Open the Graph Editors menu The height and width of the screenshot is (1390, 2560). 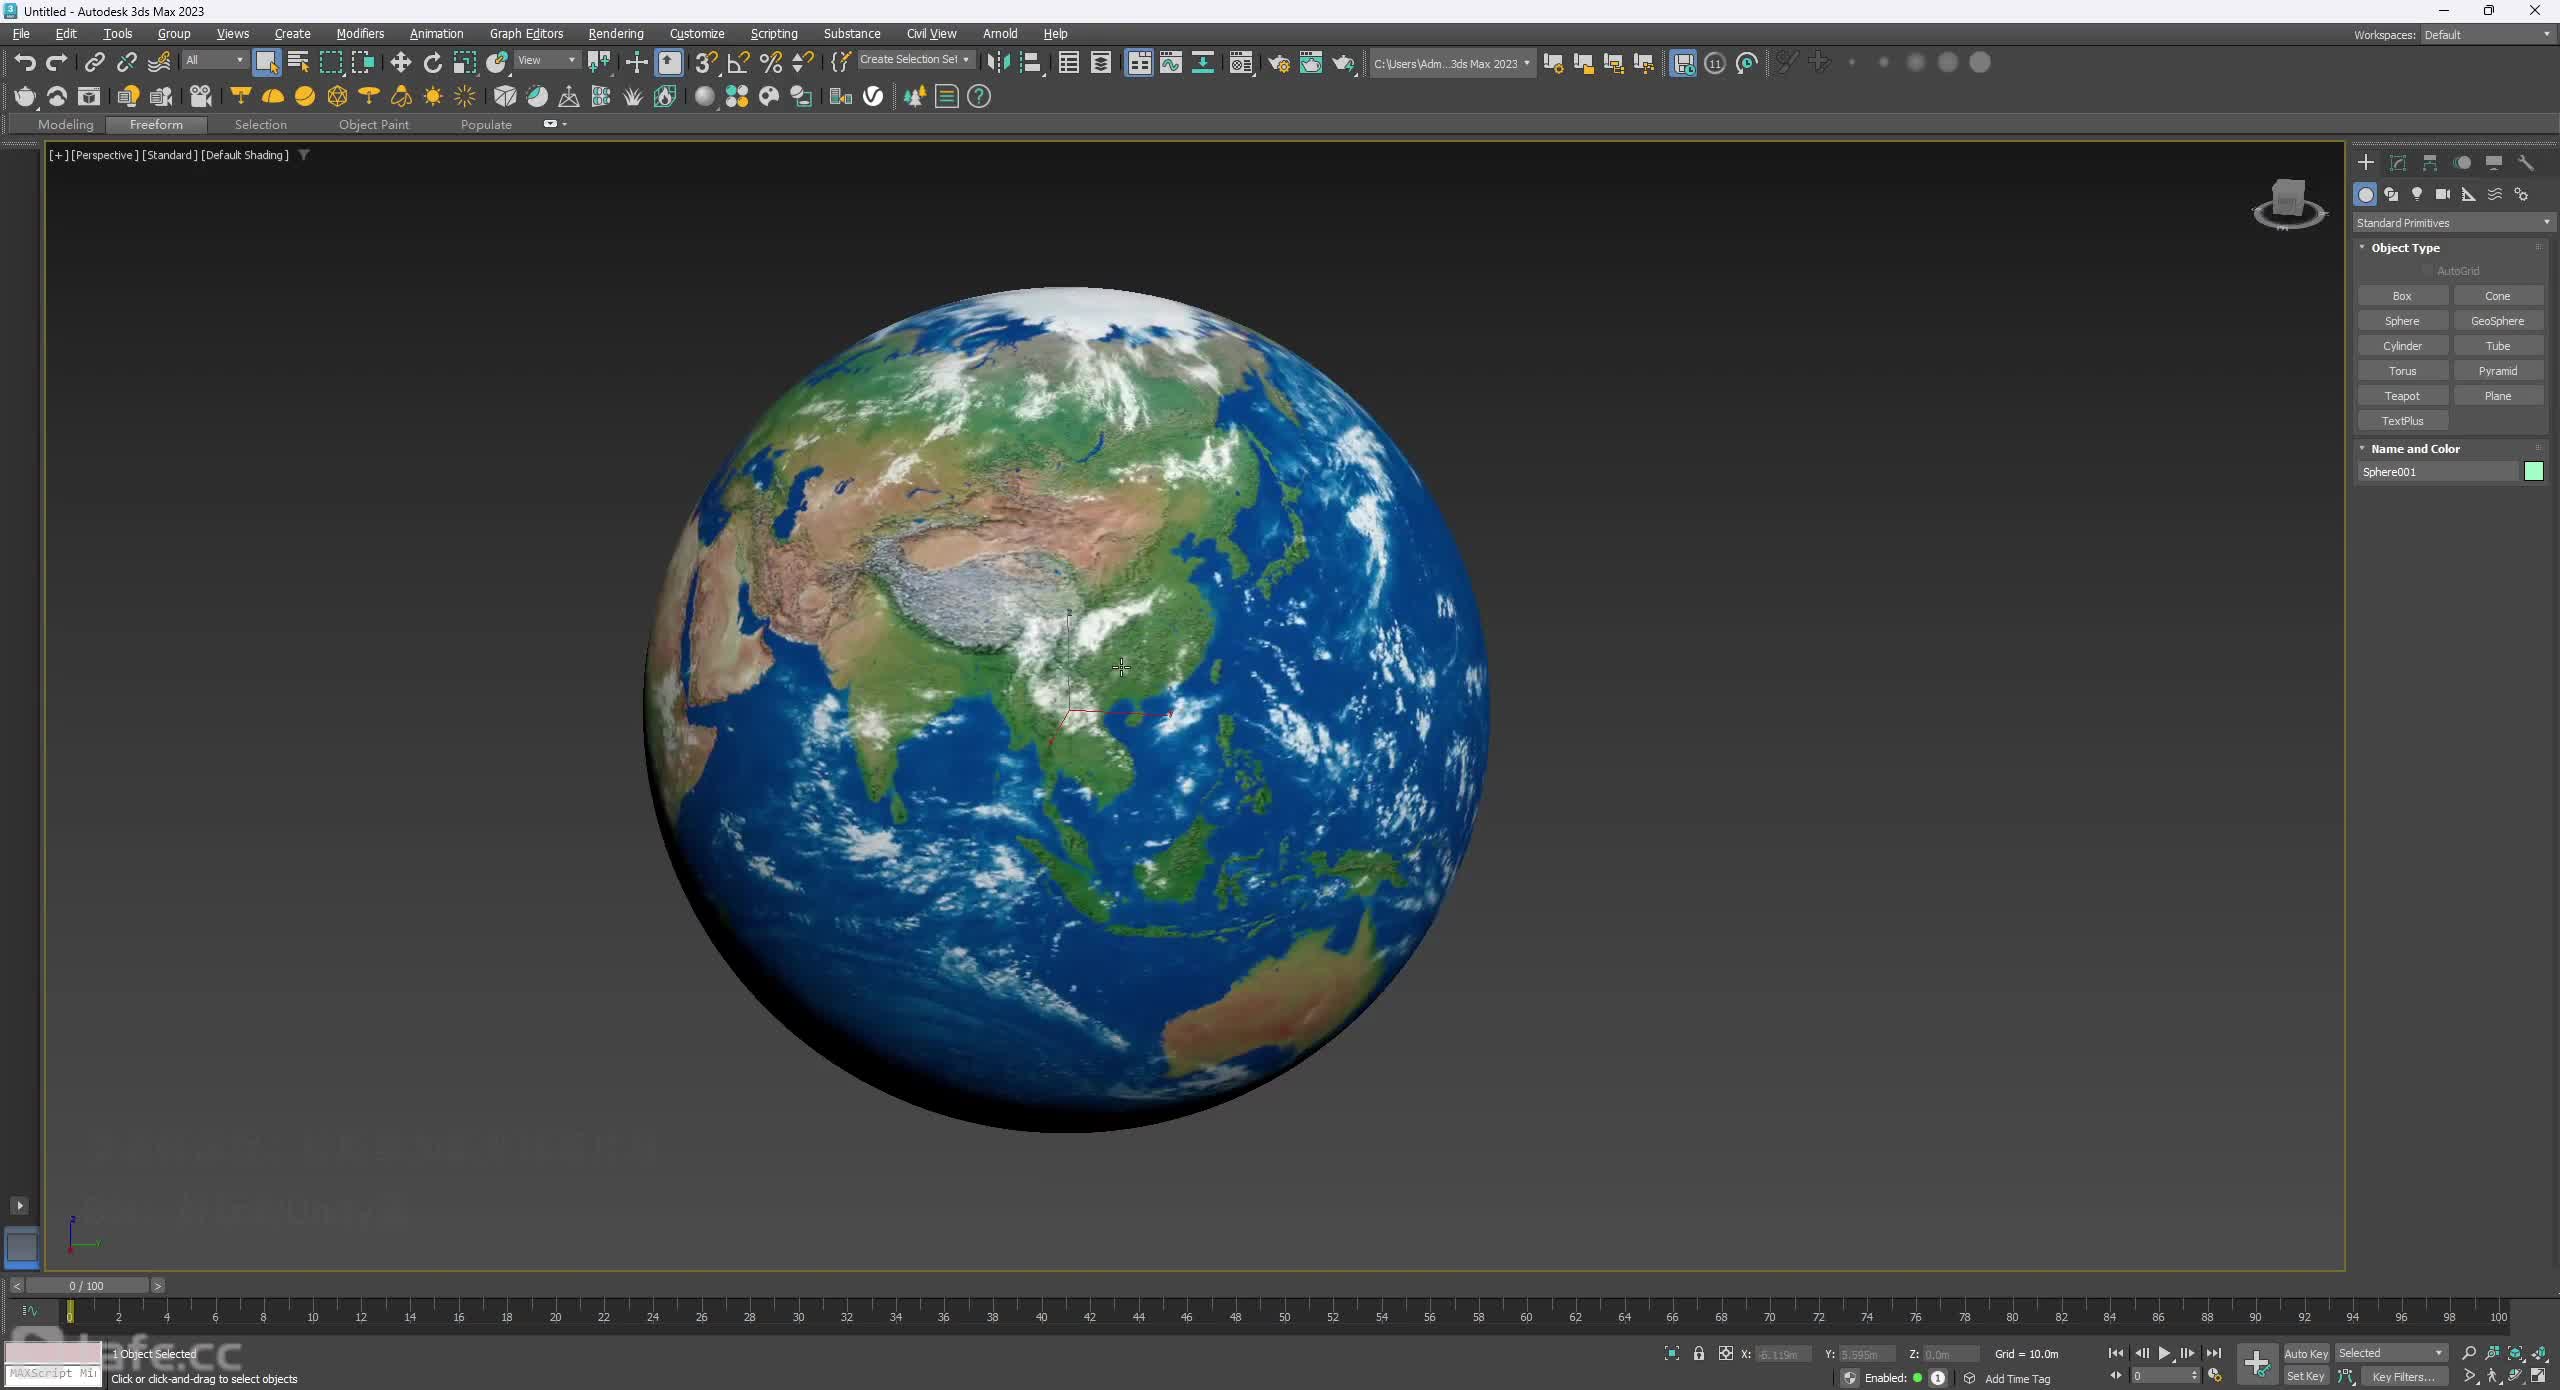526,33
